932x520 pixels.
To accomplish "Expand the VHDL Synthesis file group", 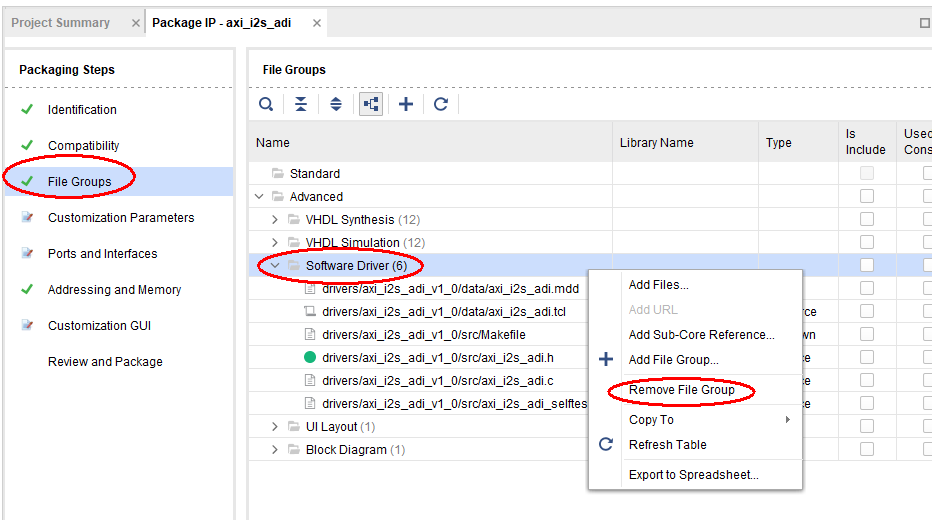I will pos(276,219).
